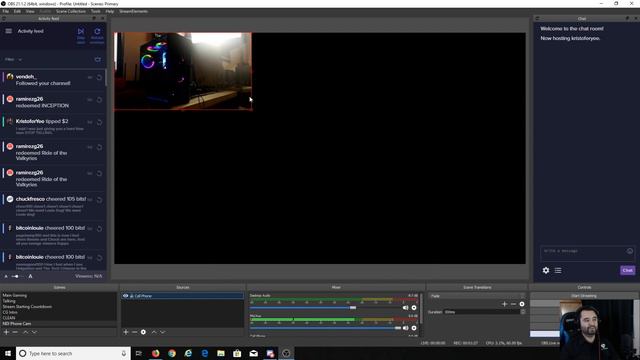Move source up in Sources list
Viewport: 640px width, 360px height.
click(x=154, y=332)
